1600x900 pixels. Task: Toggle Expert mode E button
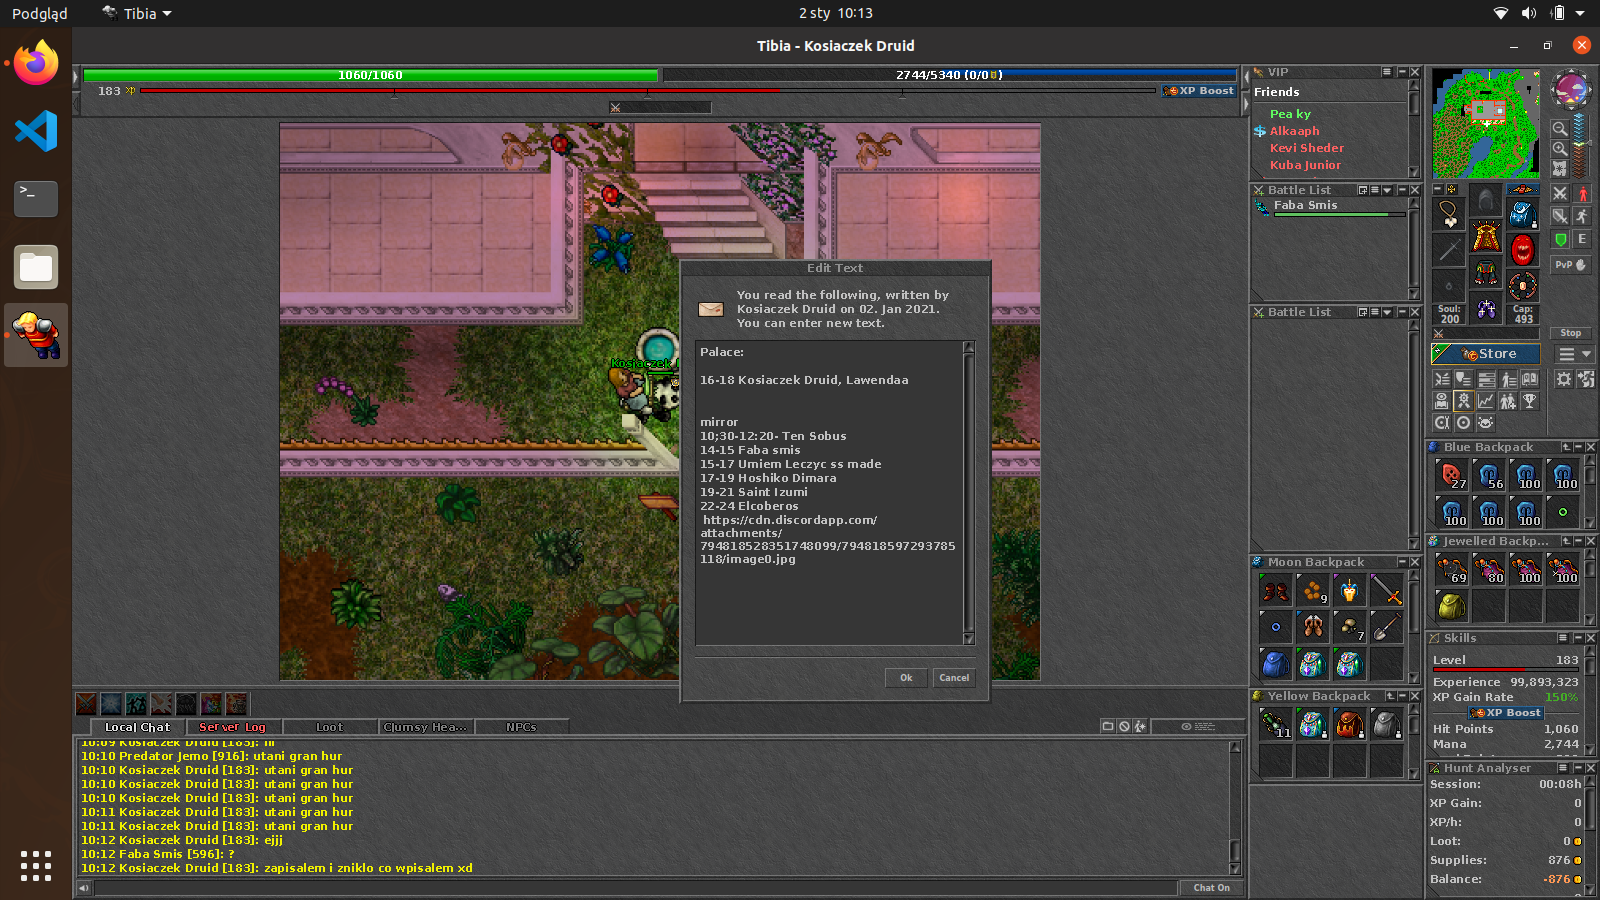click(x=1582, y=239)
